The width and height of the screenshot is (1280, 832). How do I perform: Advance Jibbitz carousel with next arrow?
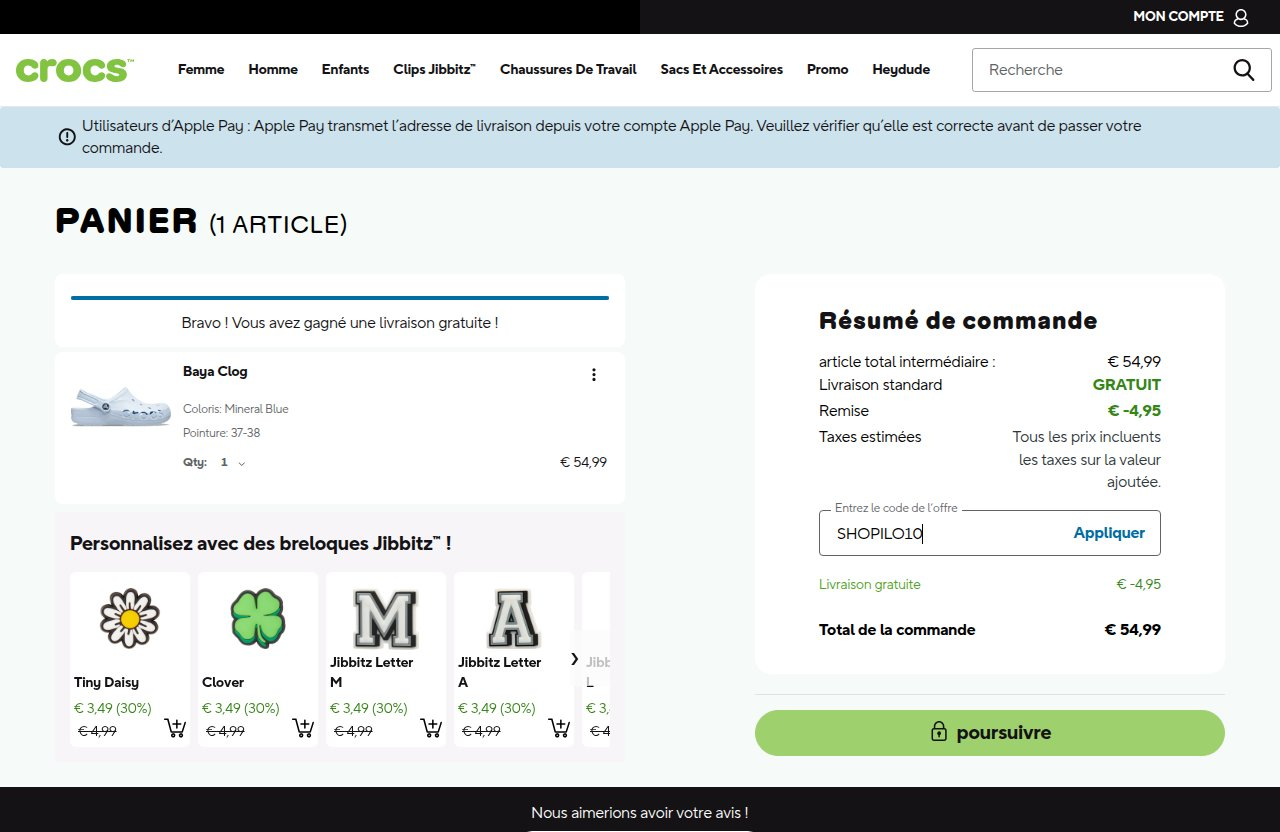click(x=575, y=658)
